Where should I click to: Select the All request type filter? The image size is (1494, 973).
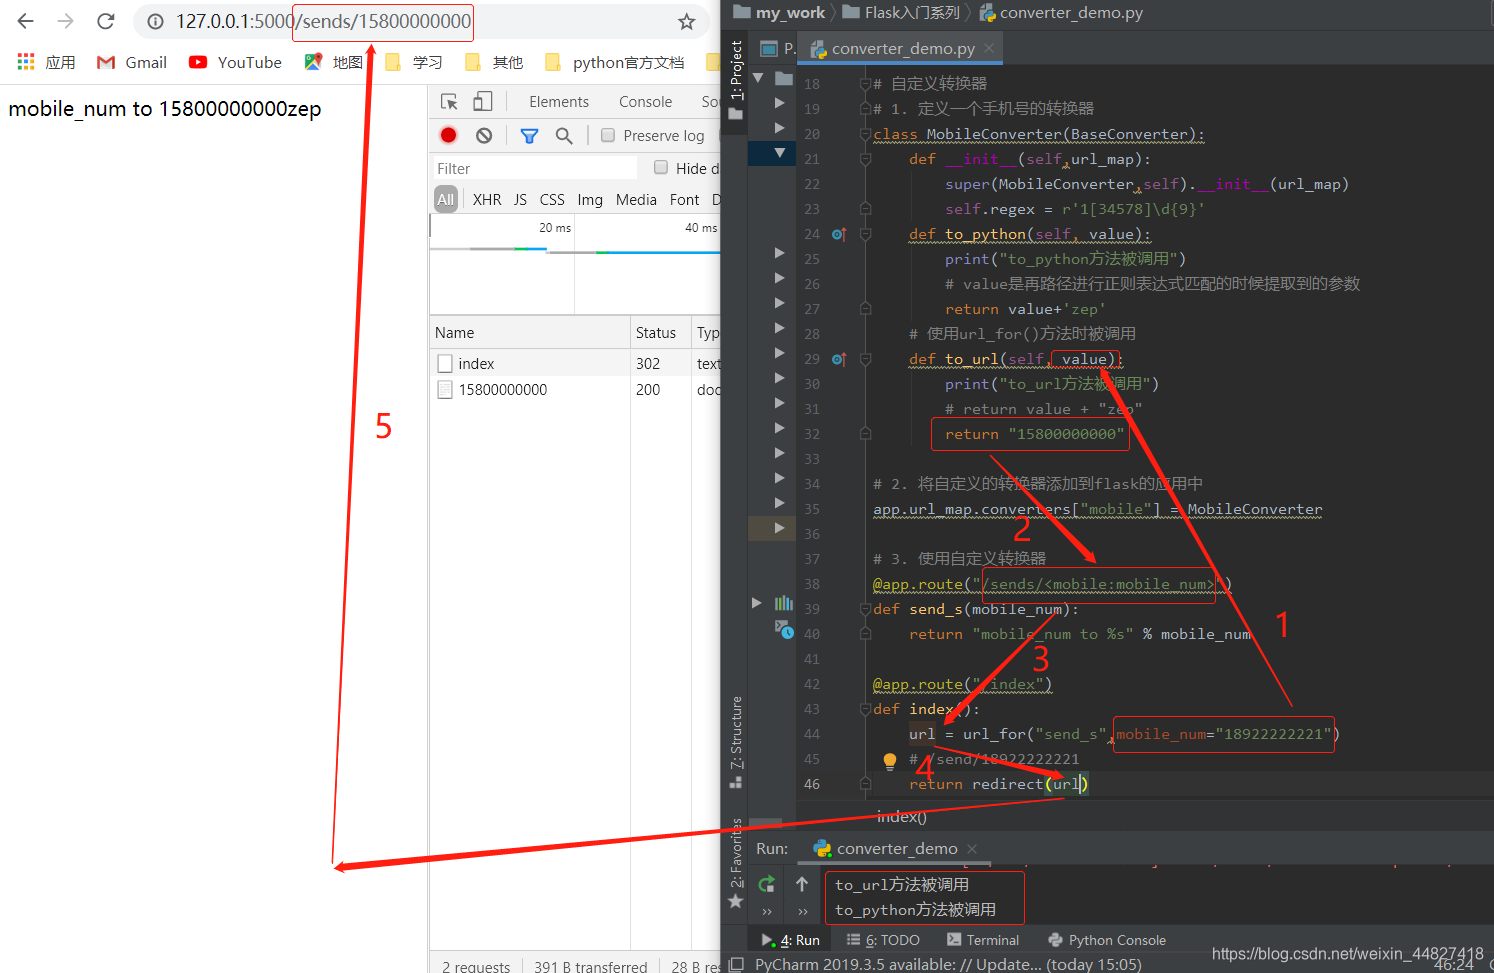446,199
